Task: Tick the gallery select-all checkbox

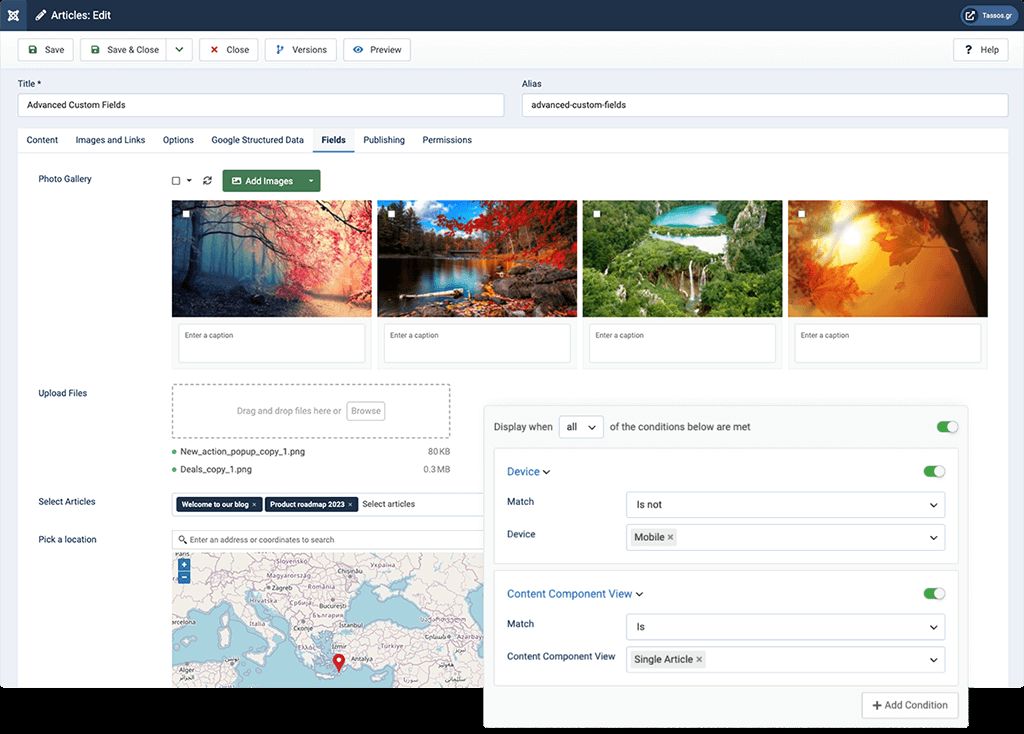Action: 176,181
